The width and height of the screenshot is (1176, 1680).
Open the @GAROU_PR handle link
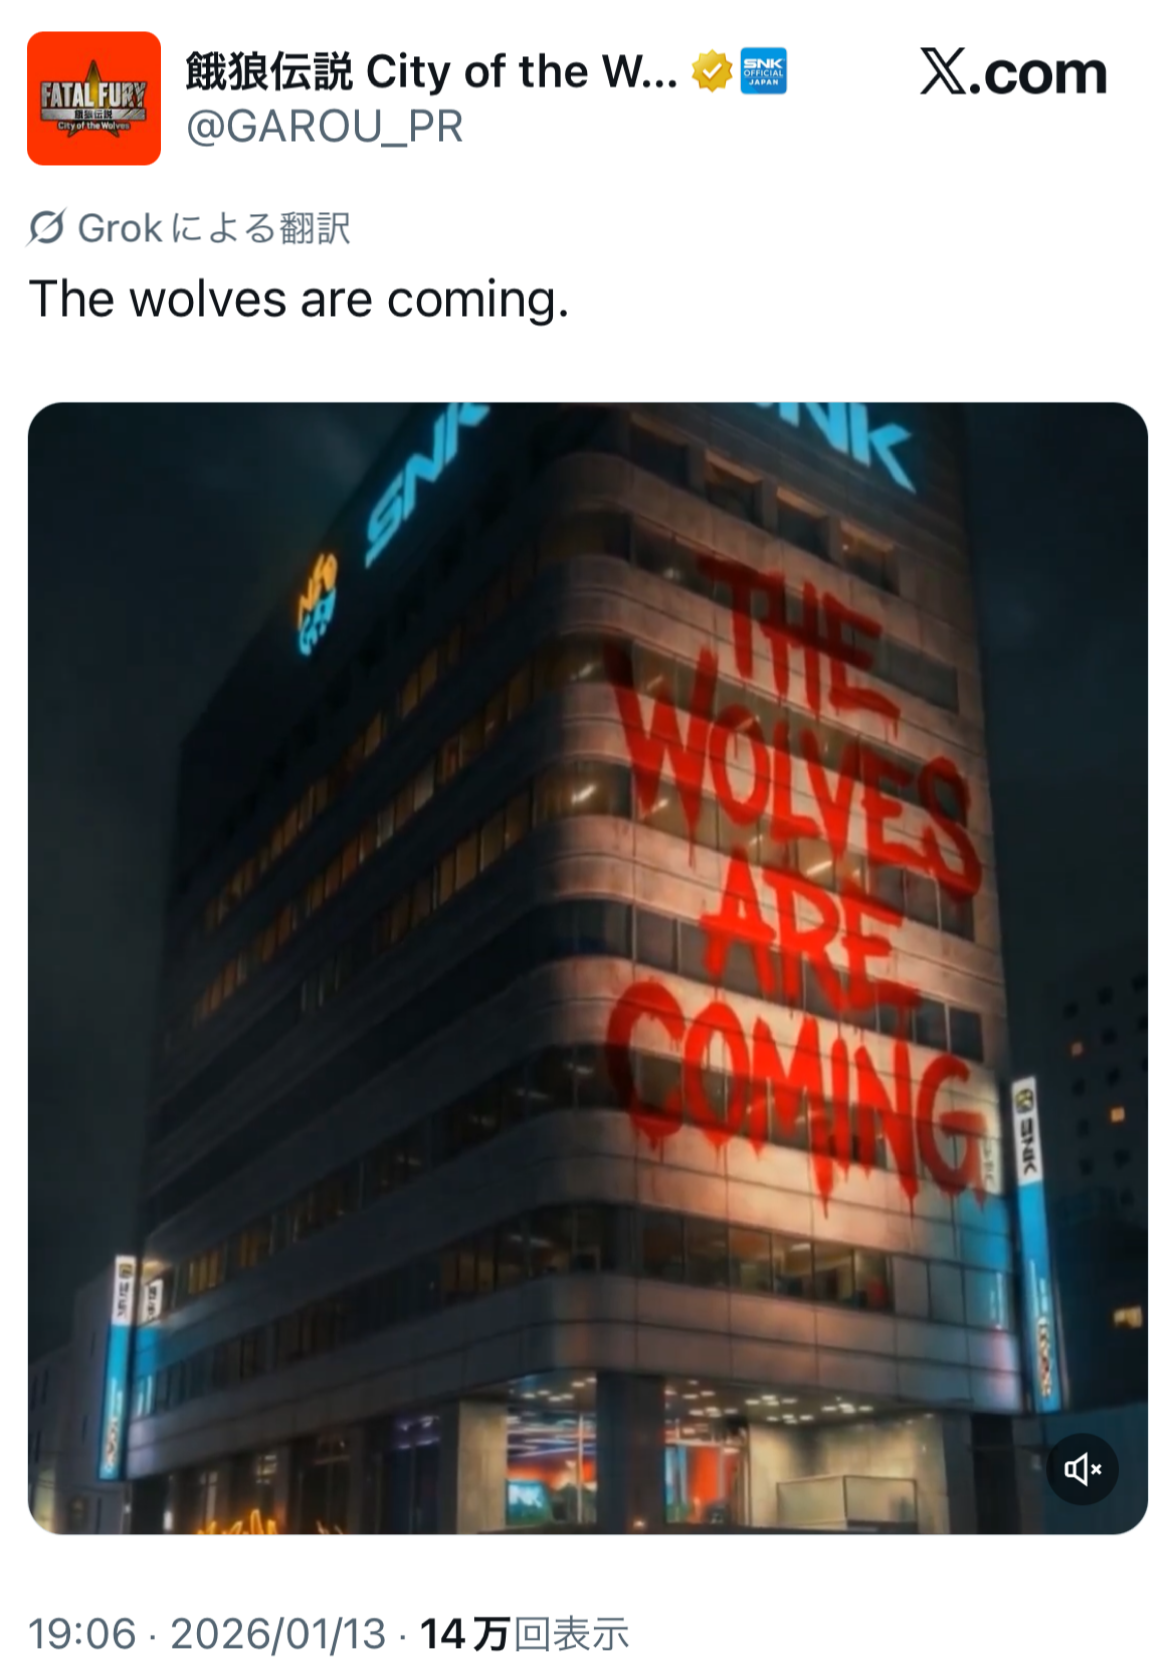[x=324, y=127]
